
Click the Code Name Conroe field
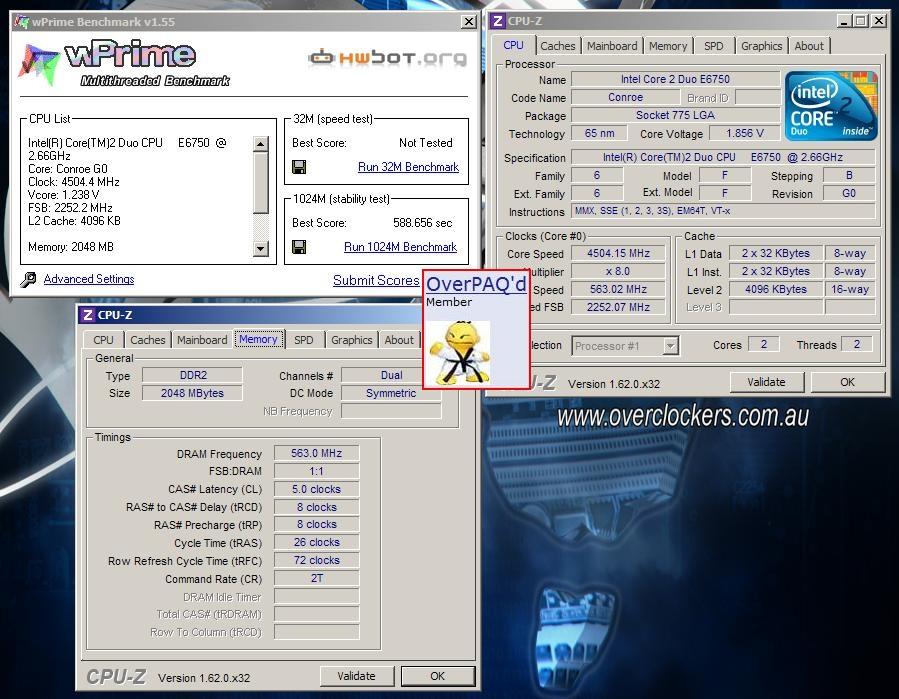[x=625, y=97]
